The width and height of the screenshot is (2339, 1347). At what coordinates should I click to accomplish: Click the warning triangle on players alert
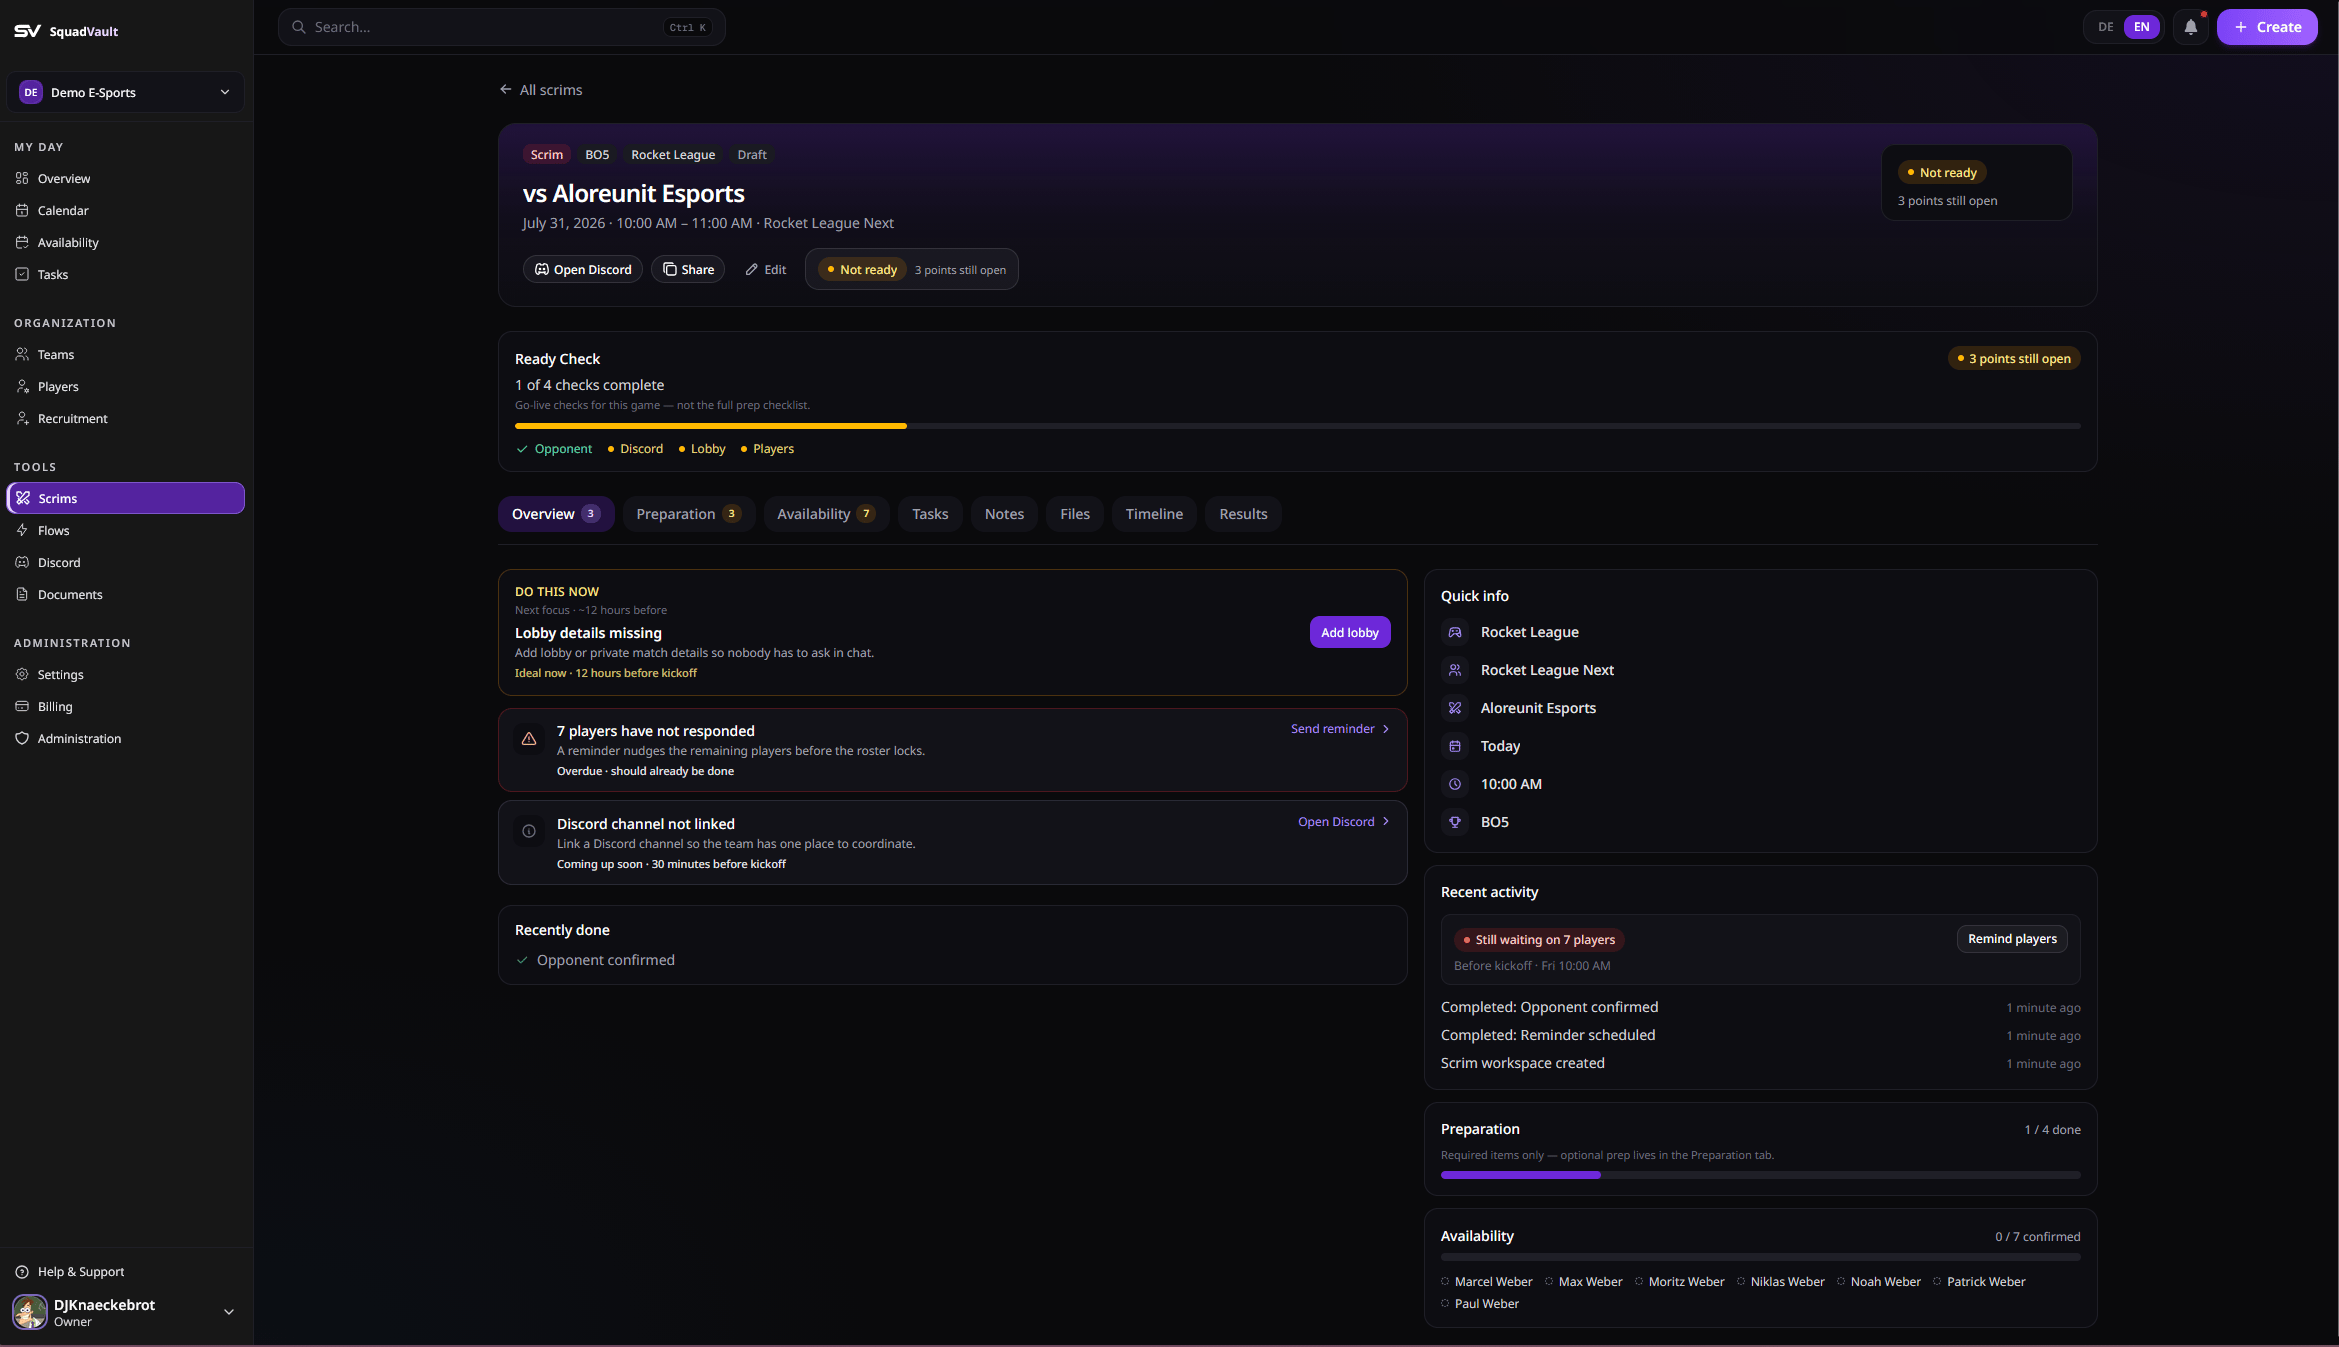click(x=529, y=739)
